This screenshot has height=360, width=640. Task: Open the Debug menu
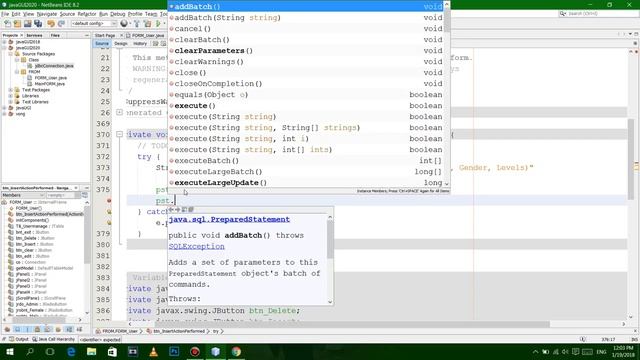pos(118,14)
